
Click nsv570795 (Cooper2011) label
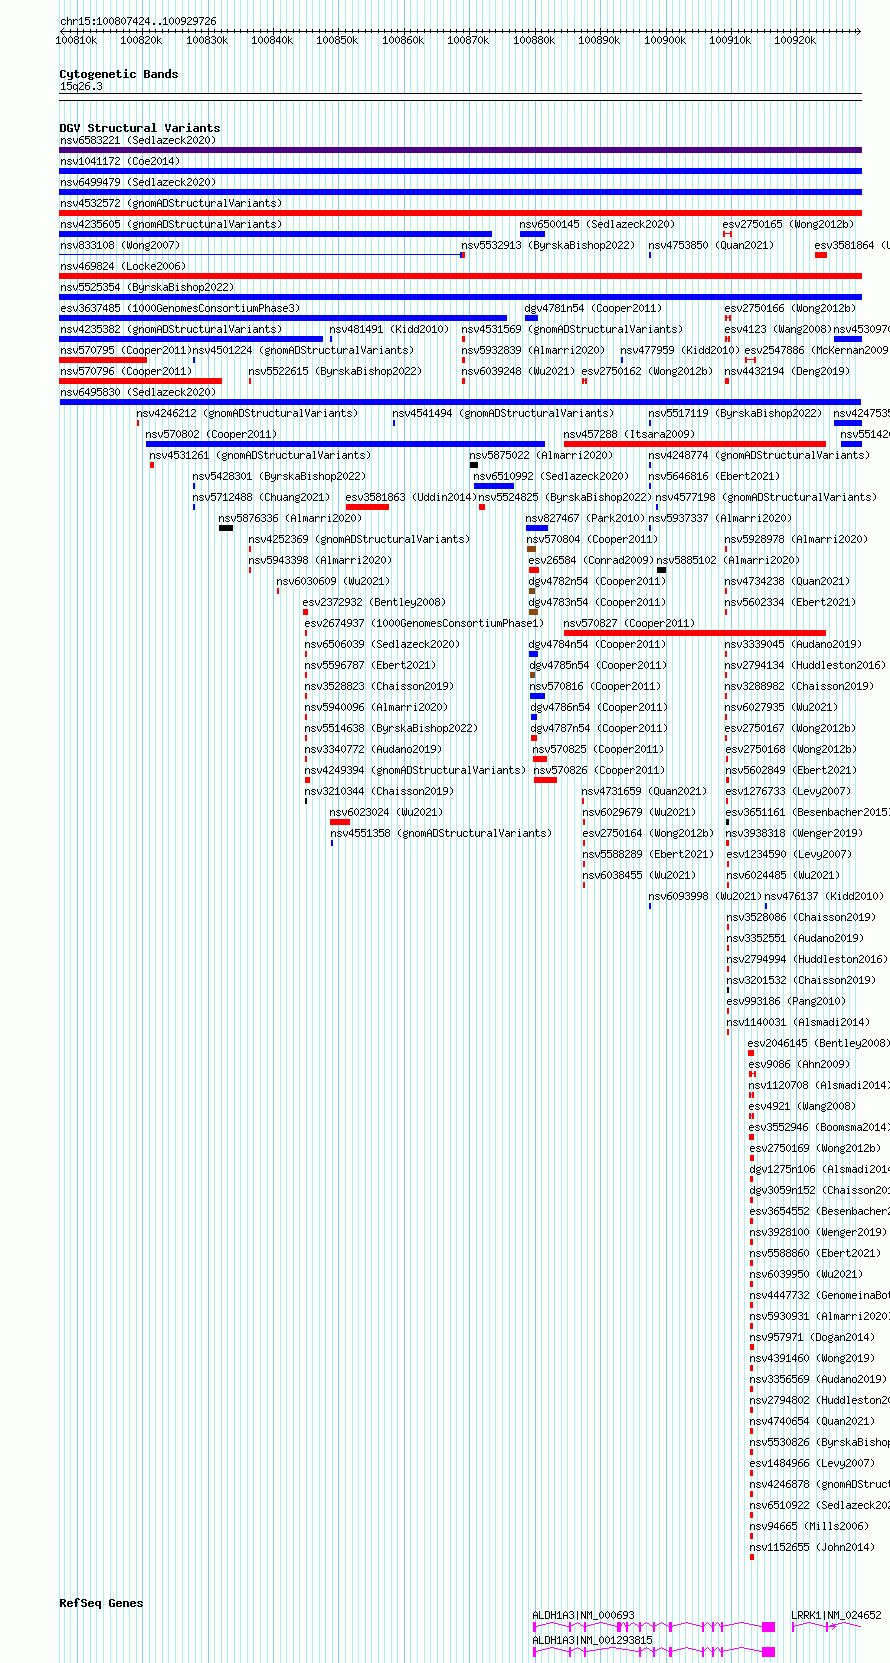pos(126,350)
